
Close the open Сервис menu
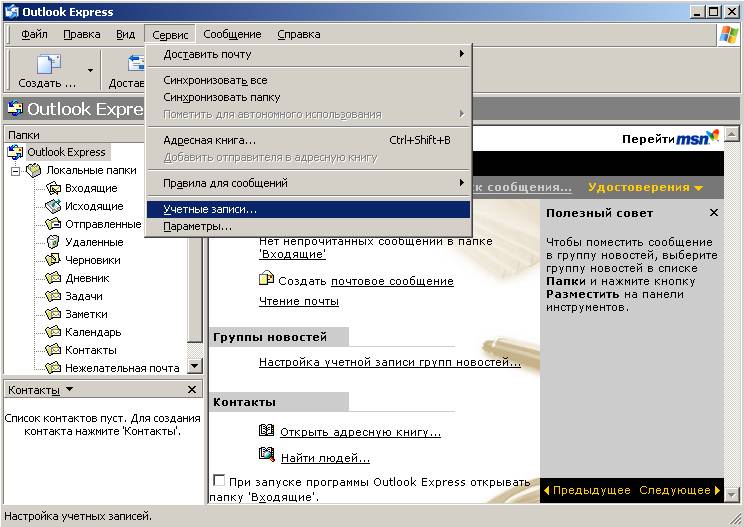pyautogui.click(x=170, y=35)
